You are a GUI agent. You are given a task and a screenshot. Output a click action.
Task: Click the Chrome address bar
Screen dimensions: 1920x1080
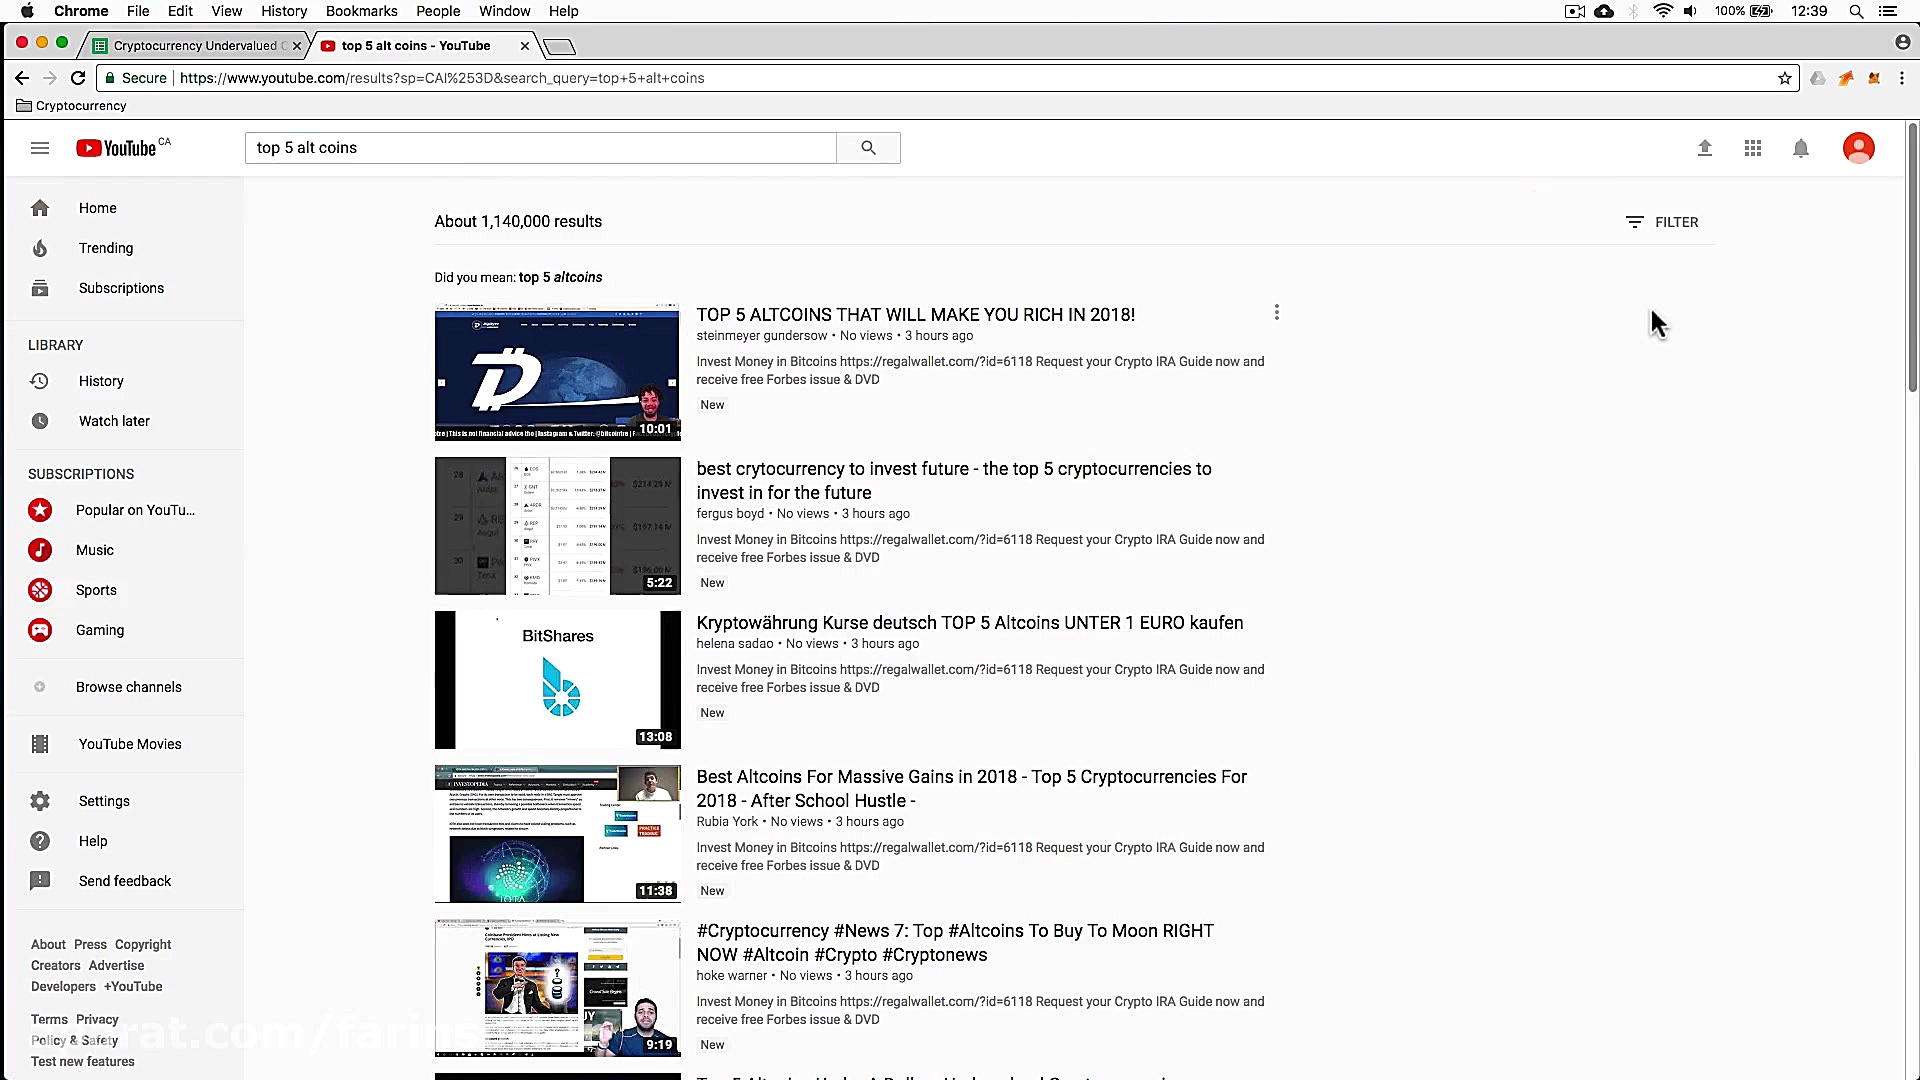pyautogui.click(x=947, y=78)
